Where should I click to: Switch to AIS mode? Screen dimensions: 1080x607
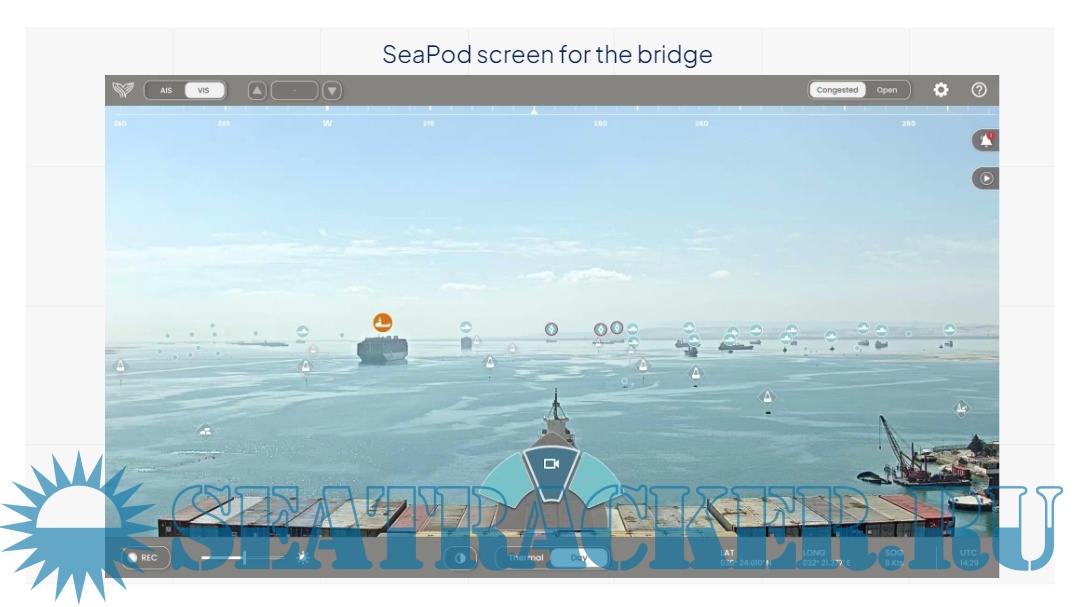166,90
